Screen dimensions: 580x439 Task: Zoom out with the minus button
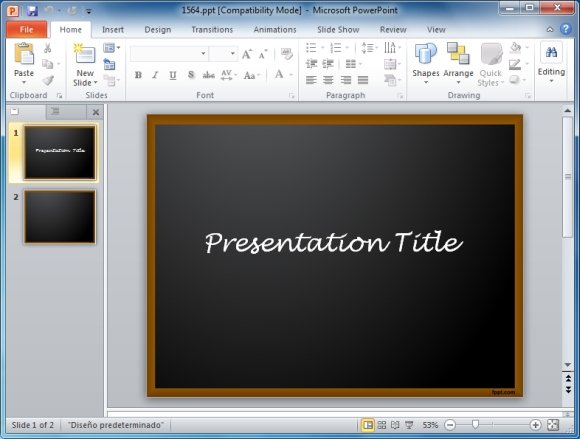coord(450,425)
